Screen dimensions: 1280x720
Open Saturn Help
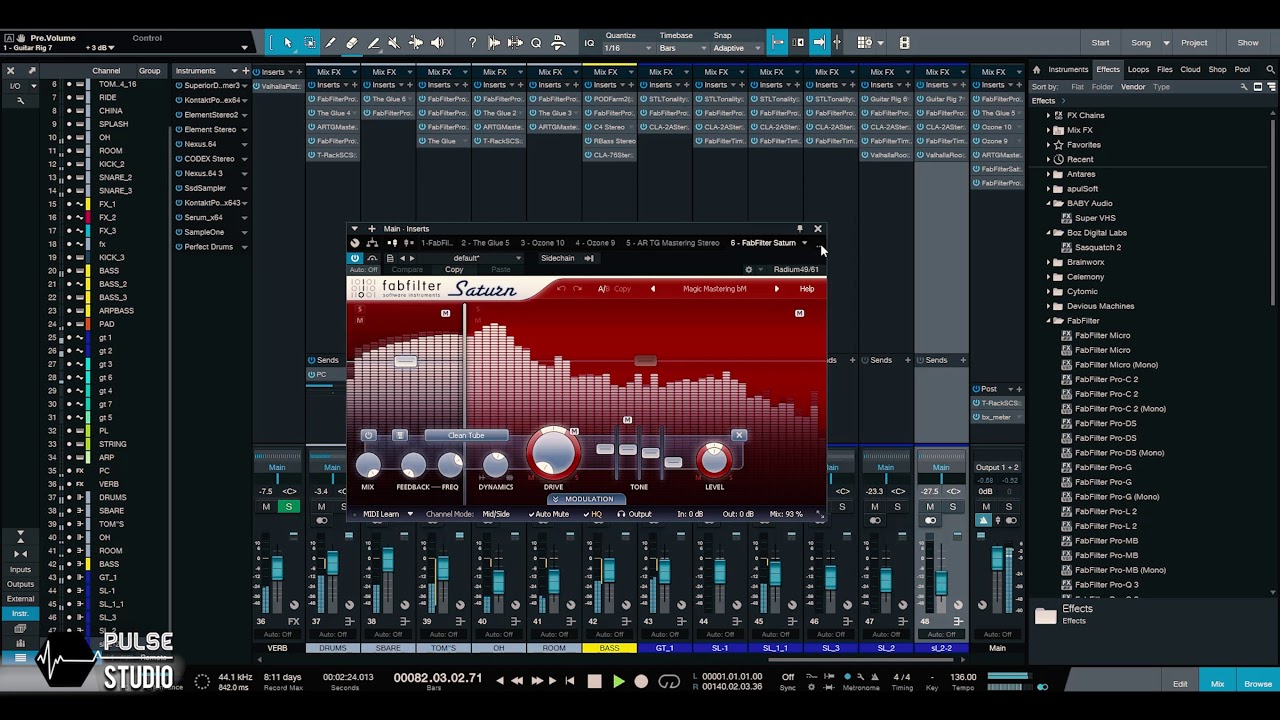807,289
